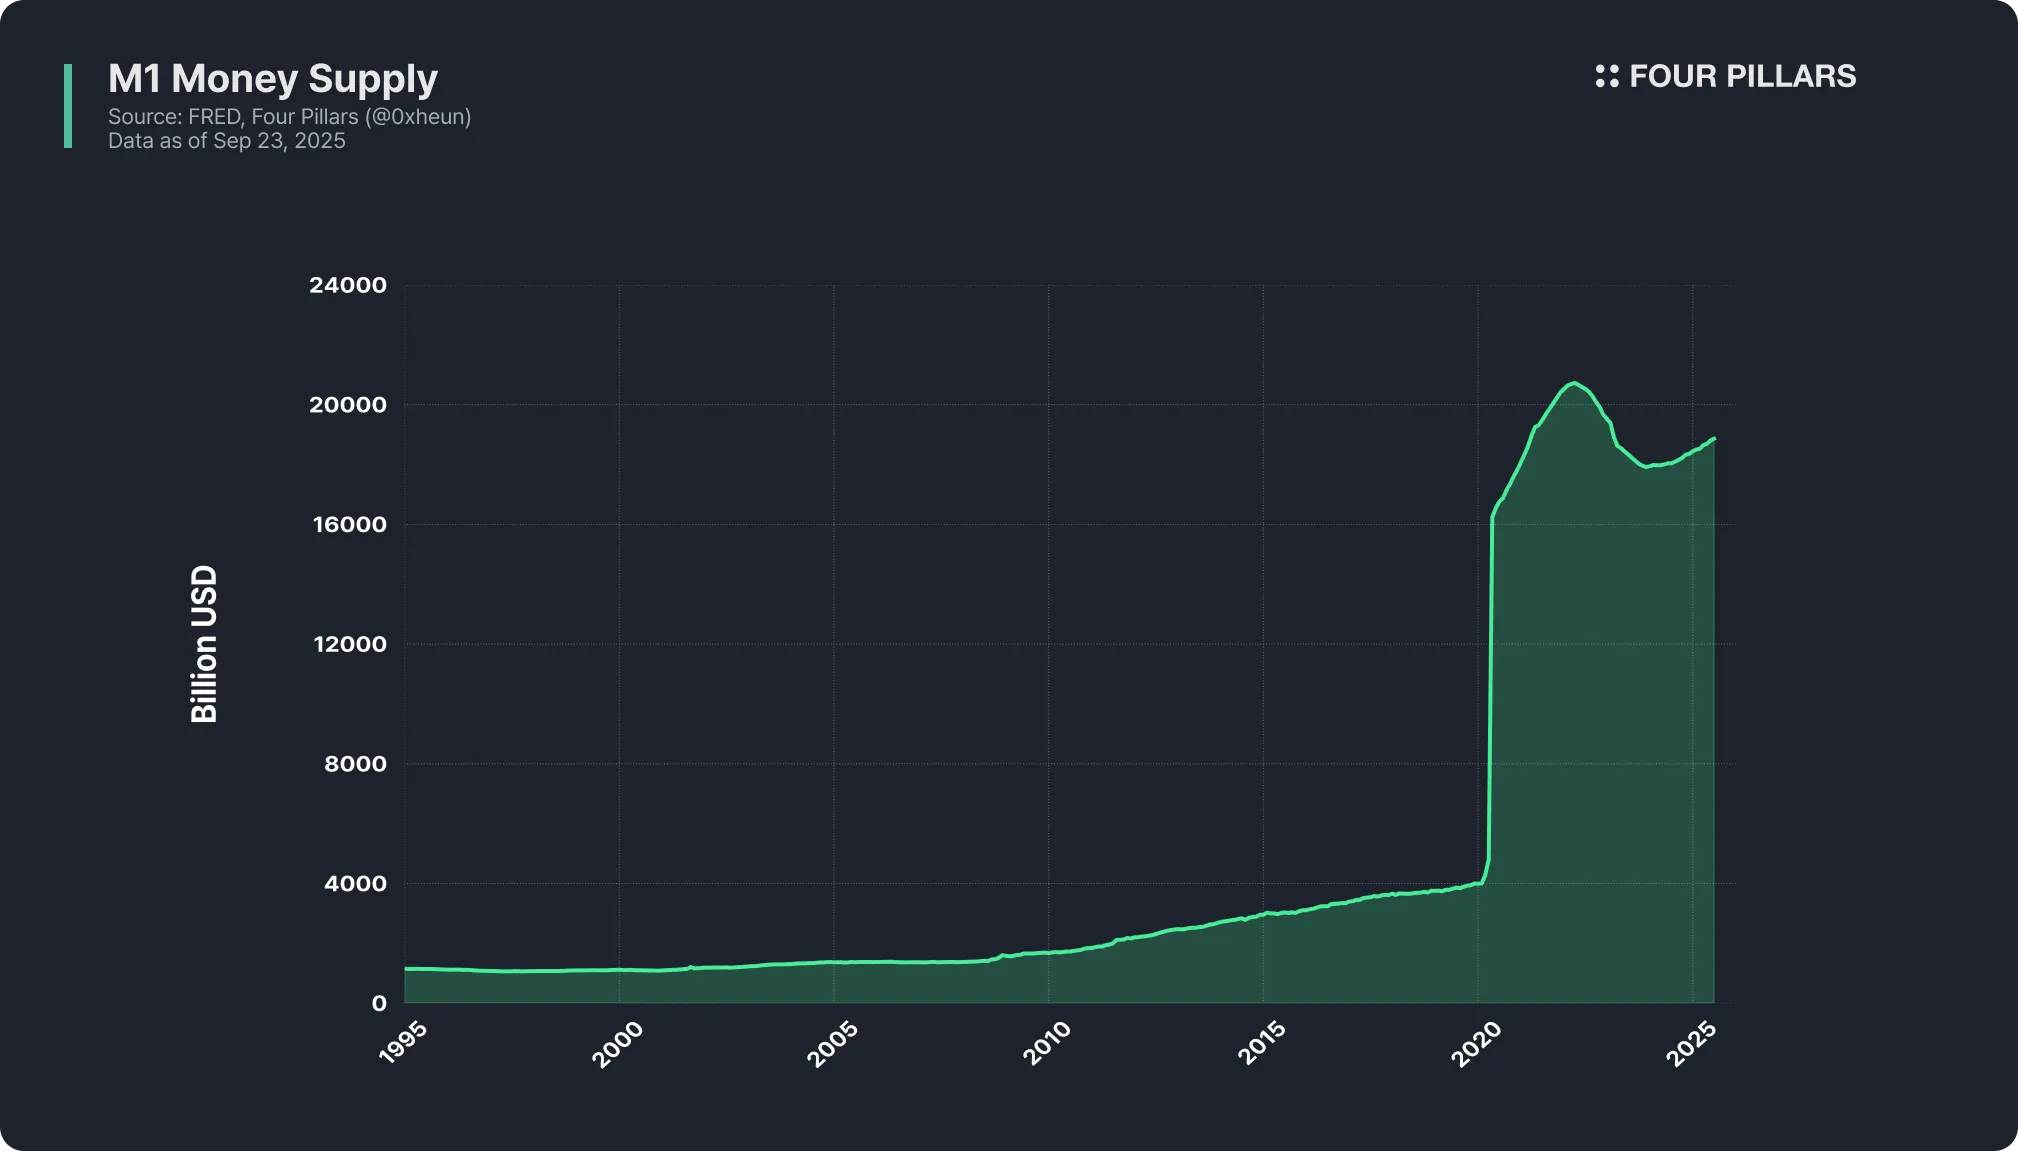Click the Four Pillars logo dots icon
This screenshot has height=1151, width=2018.
[1606, 76]
